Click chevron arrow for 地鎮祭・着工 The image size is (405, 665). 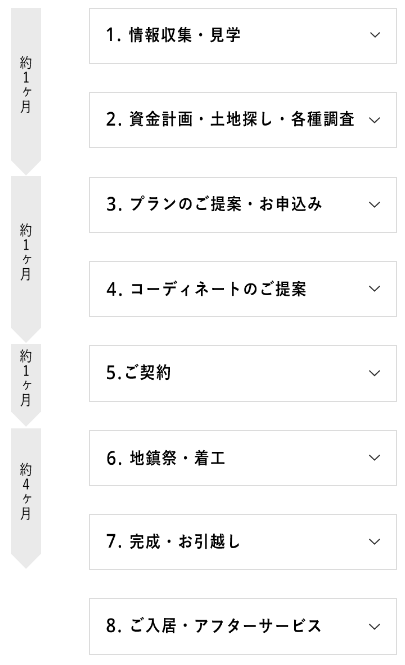coord(374,458)
